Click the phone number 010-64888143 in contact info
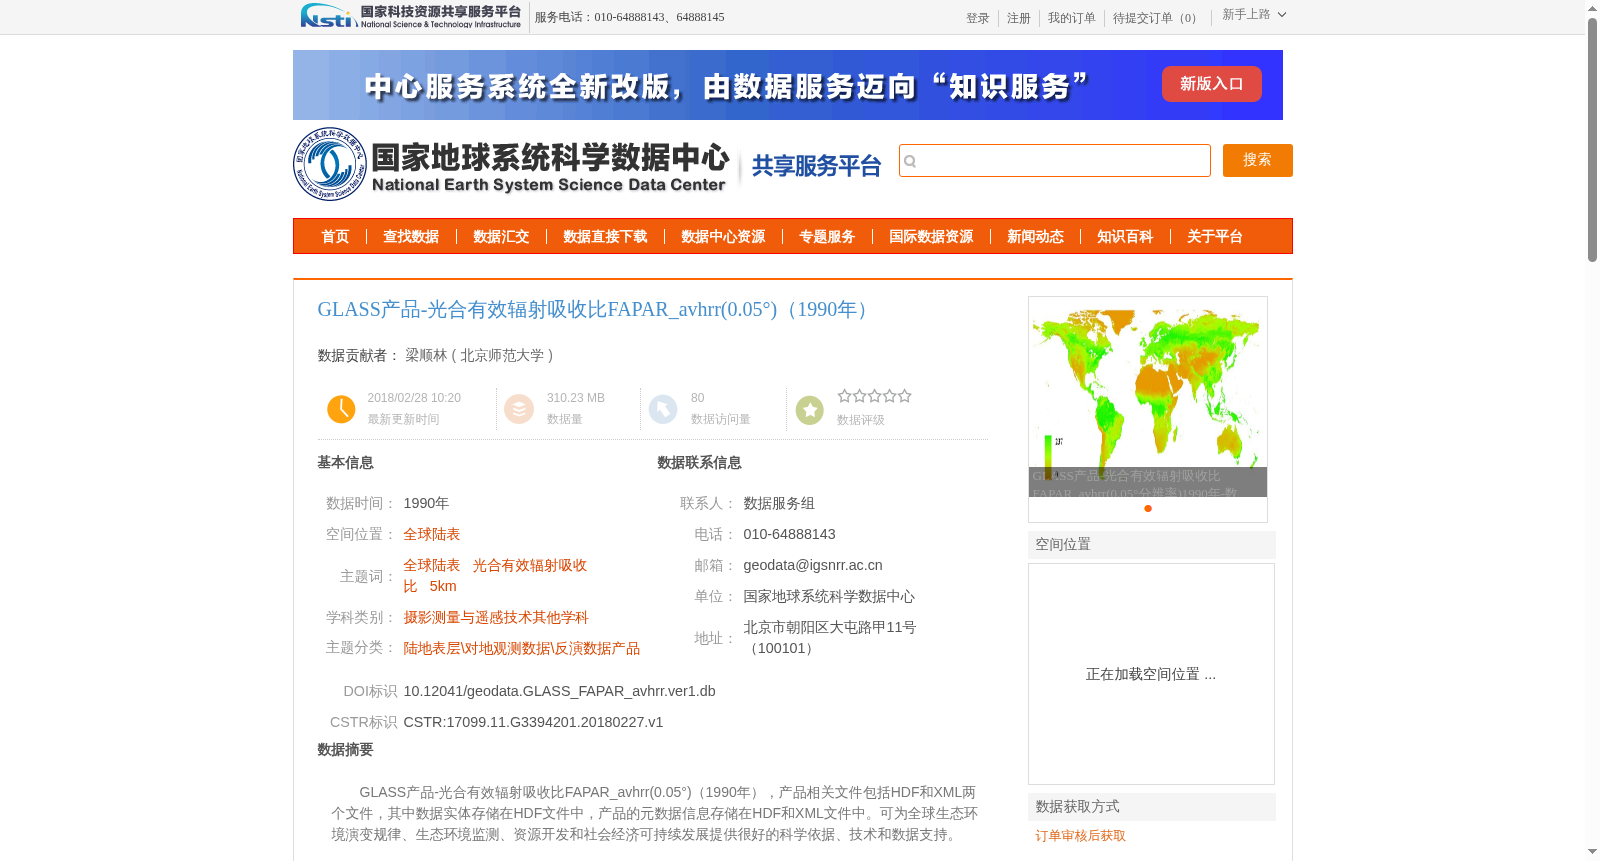 (789, 534)
